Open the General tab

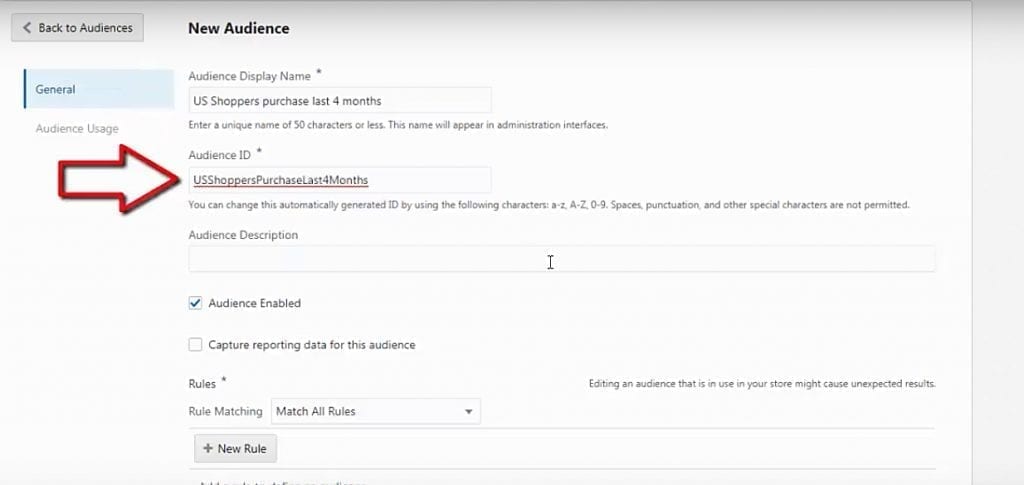tap(99, 89)
